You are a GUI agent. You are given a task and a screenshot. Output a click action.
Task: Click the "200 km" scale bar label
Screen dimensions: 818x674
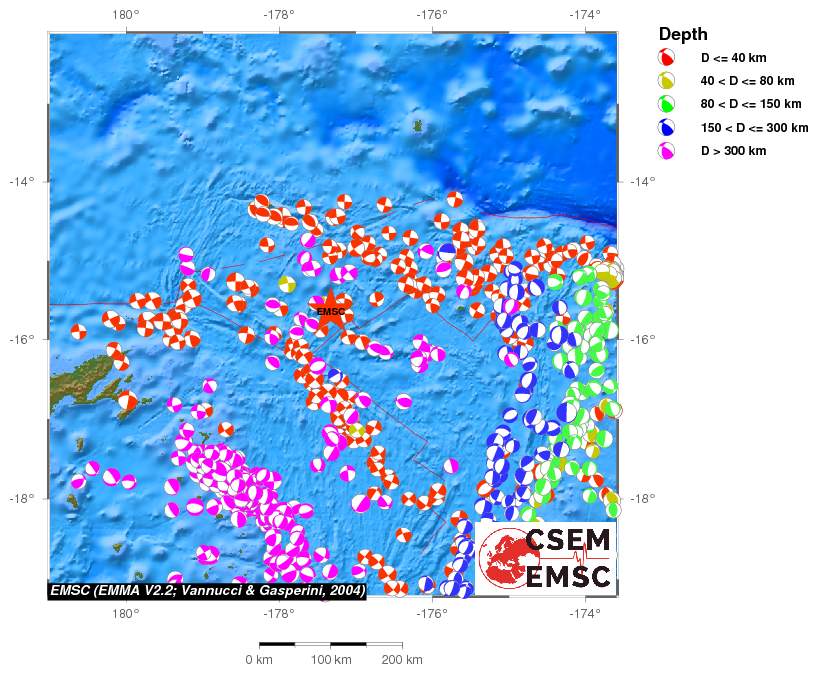coord(402,660)
